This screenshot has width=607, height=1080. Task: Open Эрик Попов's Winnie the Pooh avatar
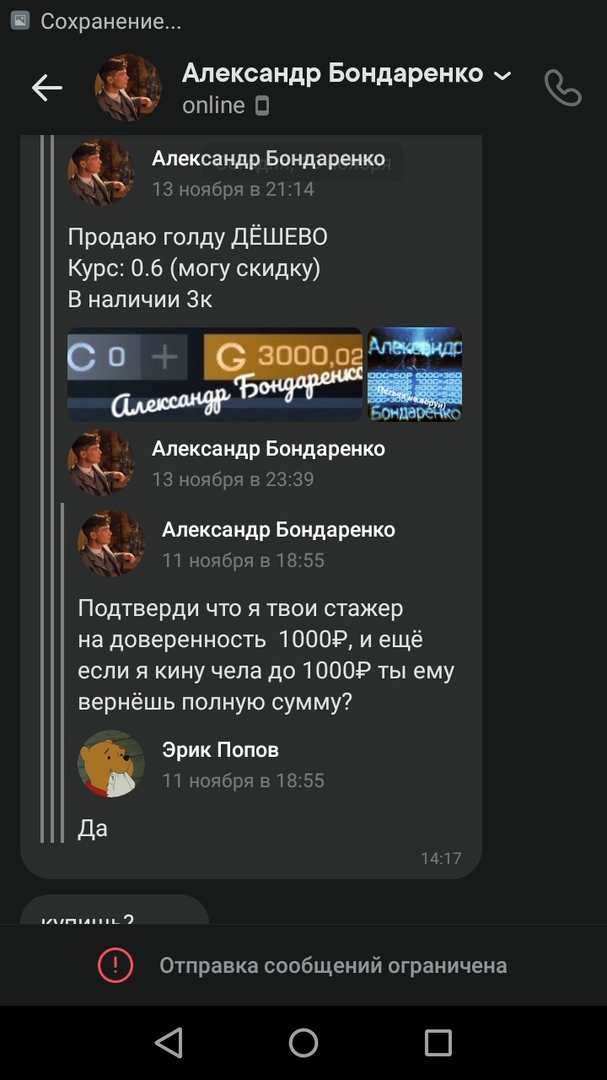tap(111, 764)
